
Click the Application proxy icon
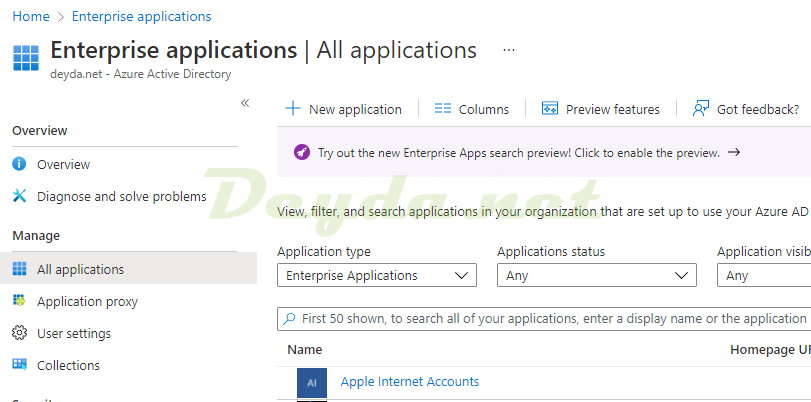(19, 301)
